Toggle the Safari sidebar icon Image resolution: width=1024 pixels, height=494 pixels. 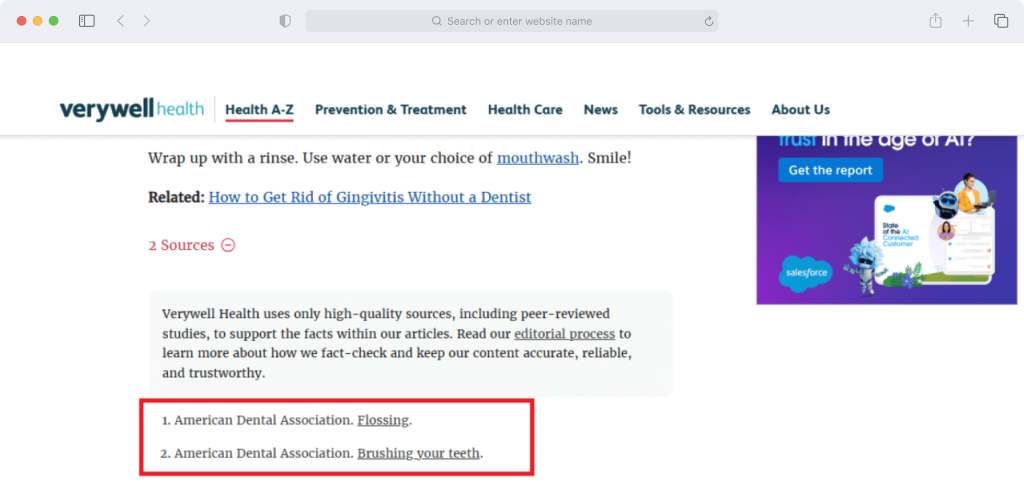click(87, 21)
